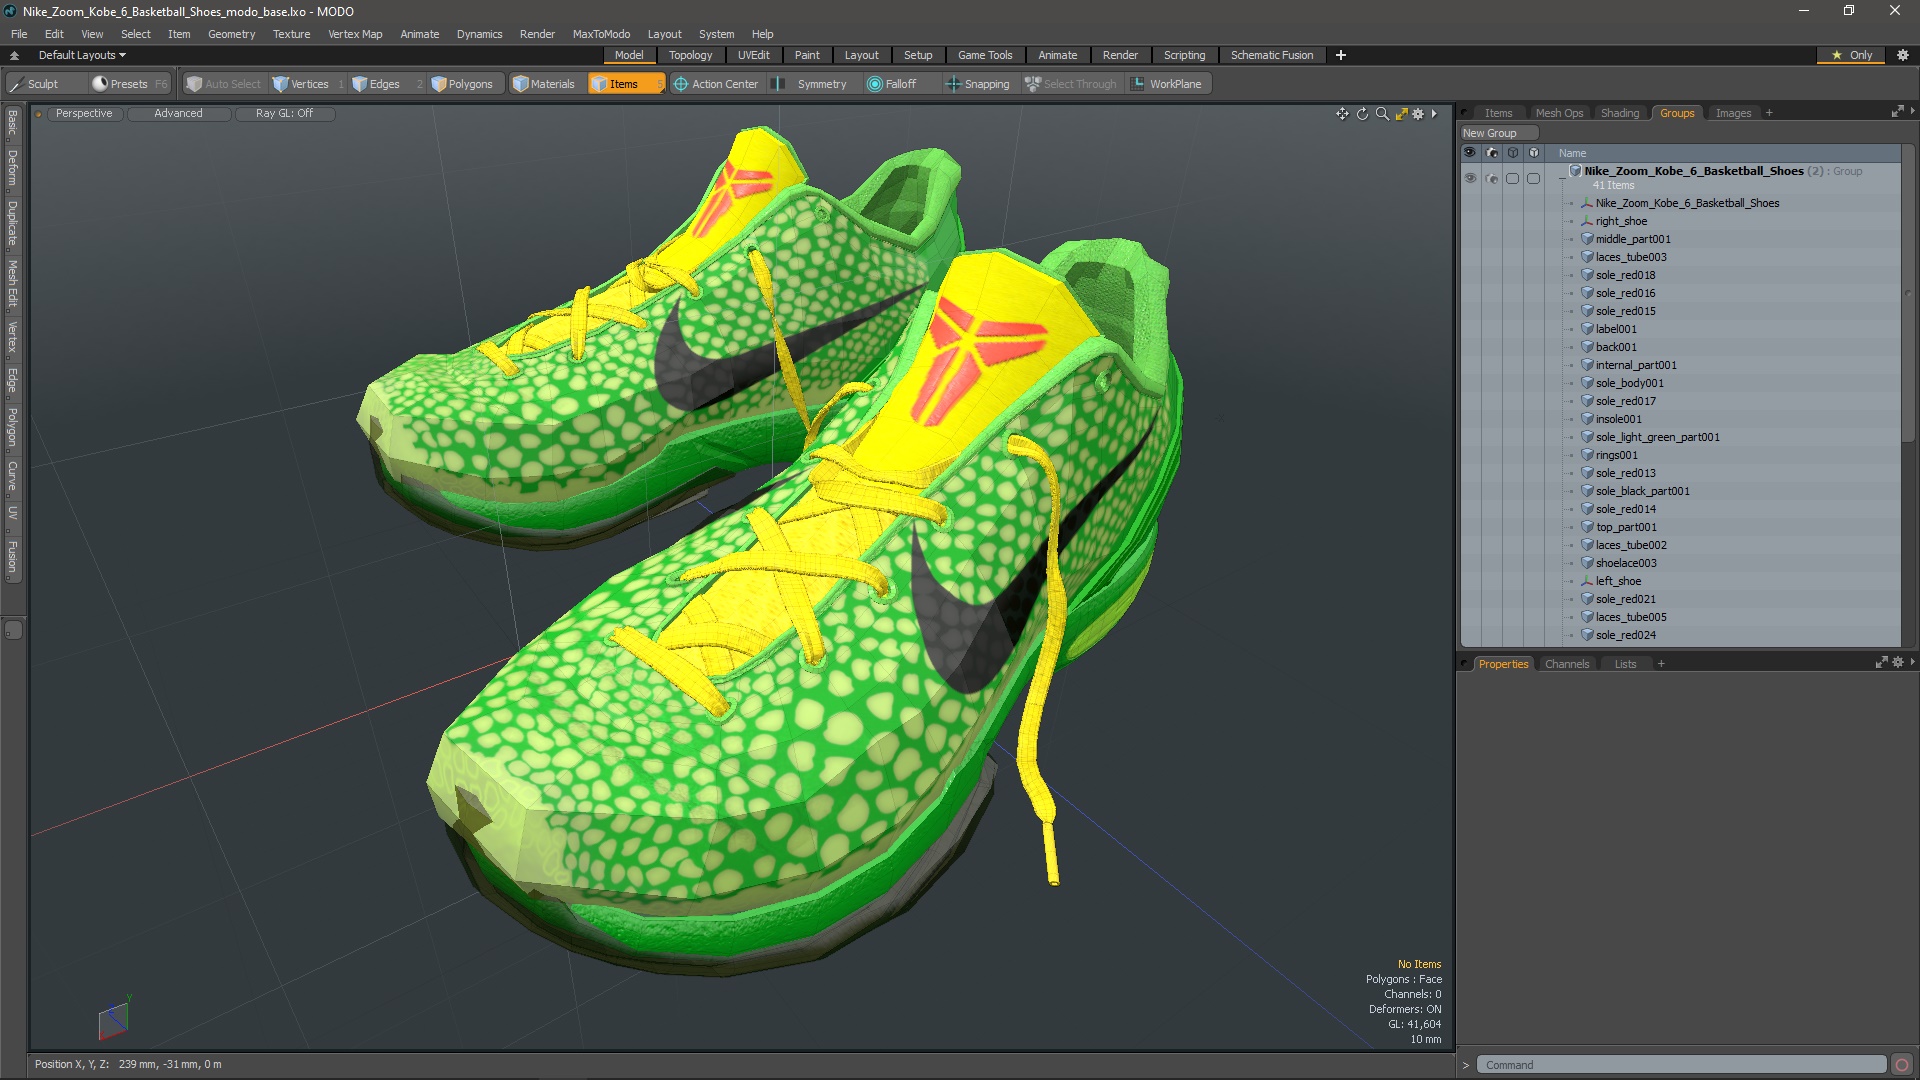Click the command record circle button
The height and width of the screenshot is (1080, 1920).
click(1902, 1065)
